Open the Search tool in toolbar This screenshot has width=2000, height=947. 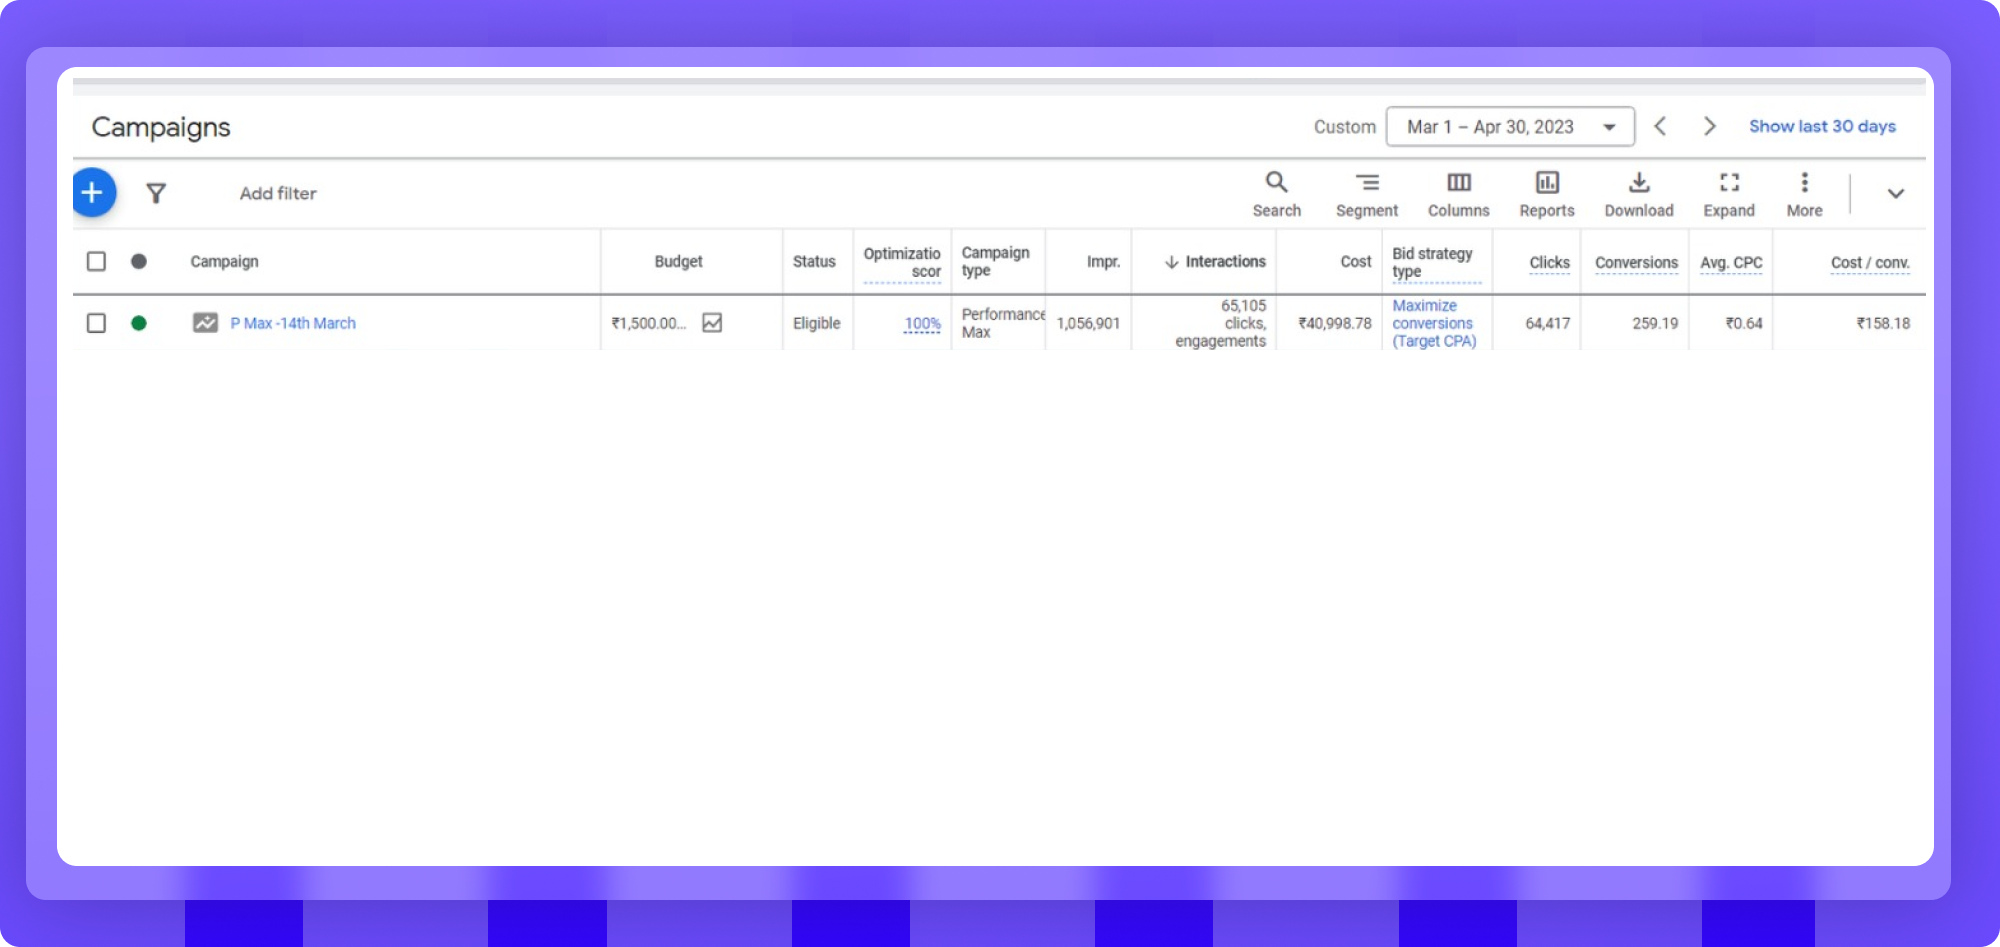coord(1276,193)
